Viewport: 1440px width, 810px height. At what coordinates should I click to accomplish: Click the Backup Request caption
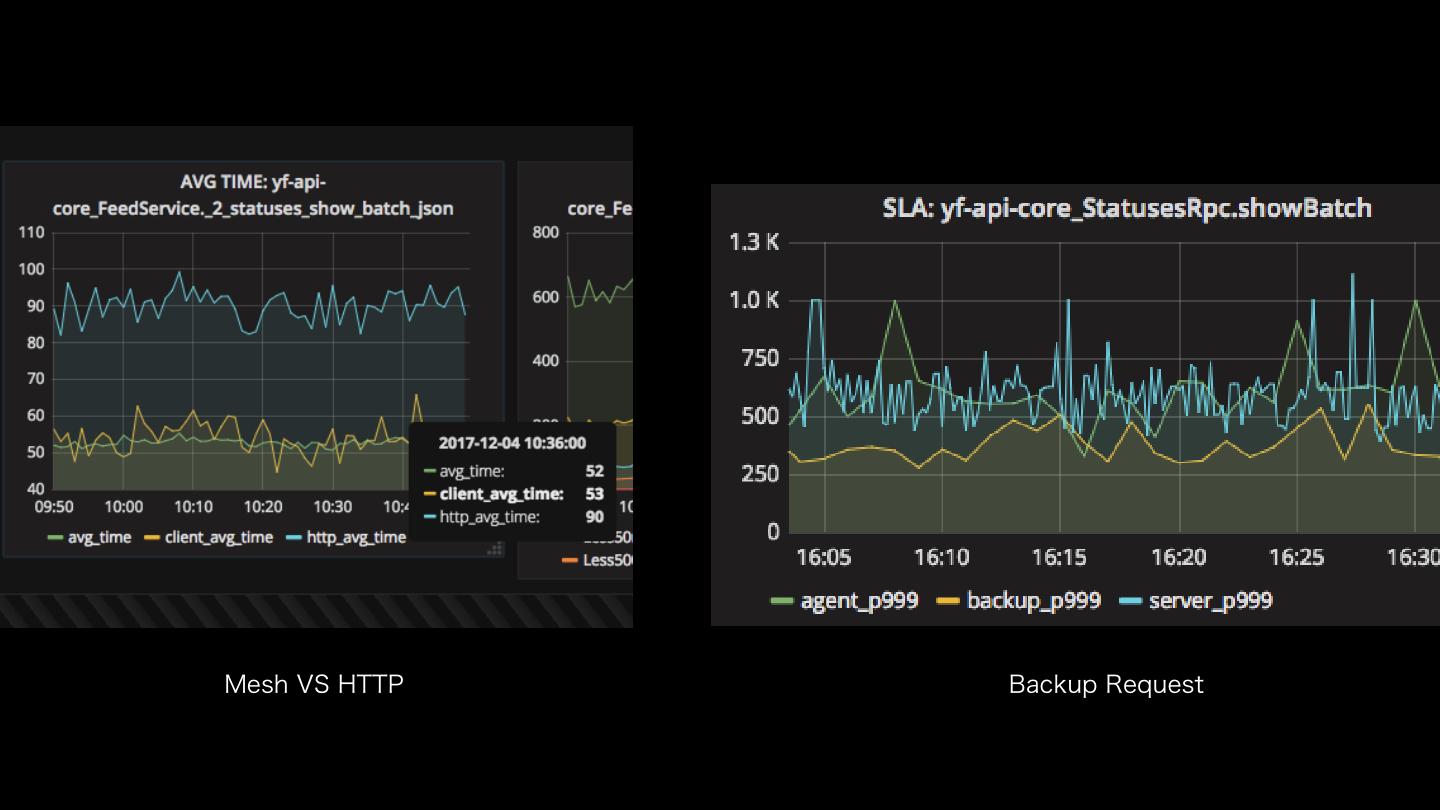1106,684
